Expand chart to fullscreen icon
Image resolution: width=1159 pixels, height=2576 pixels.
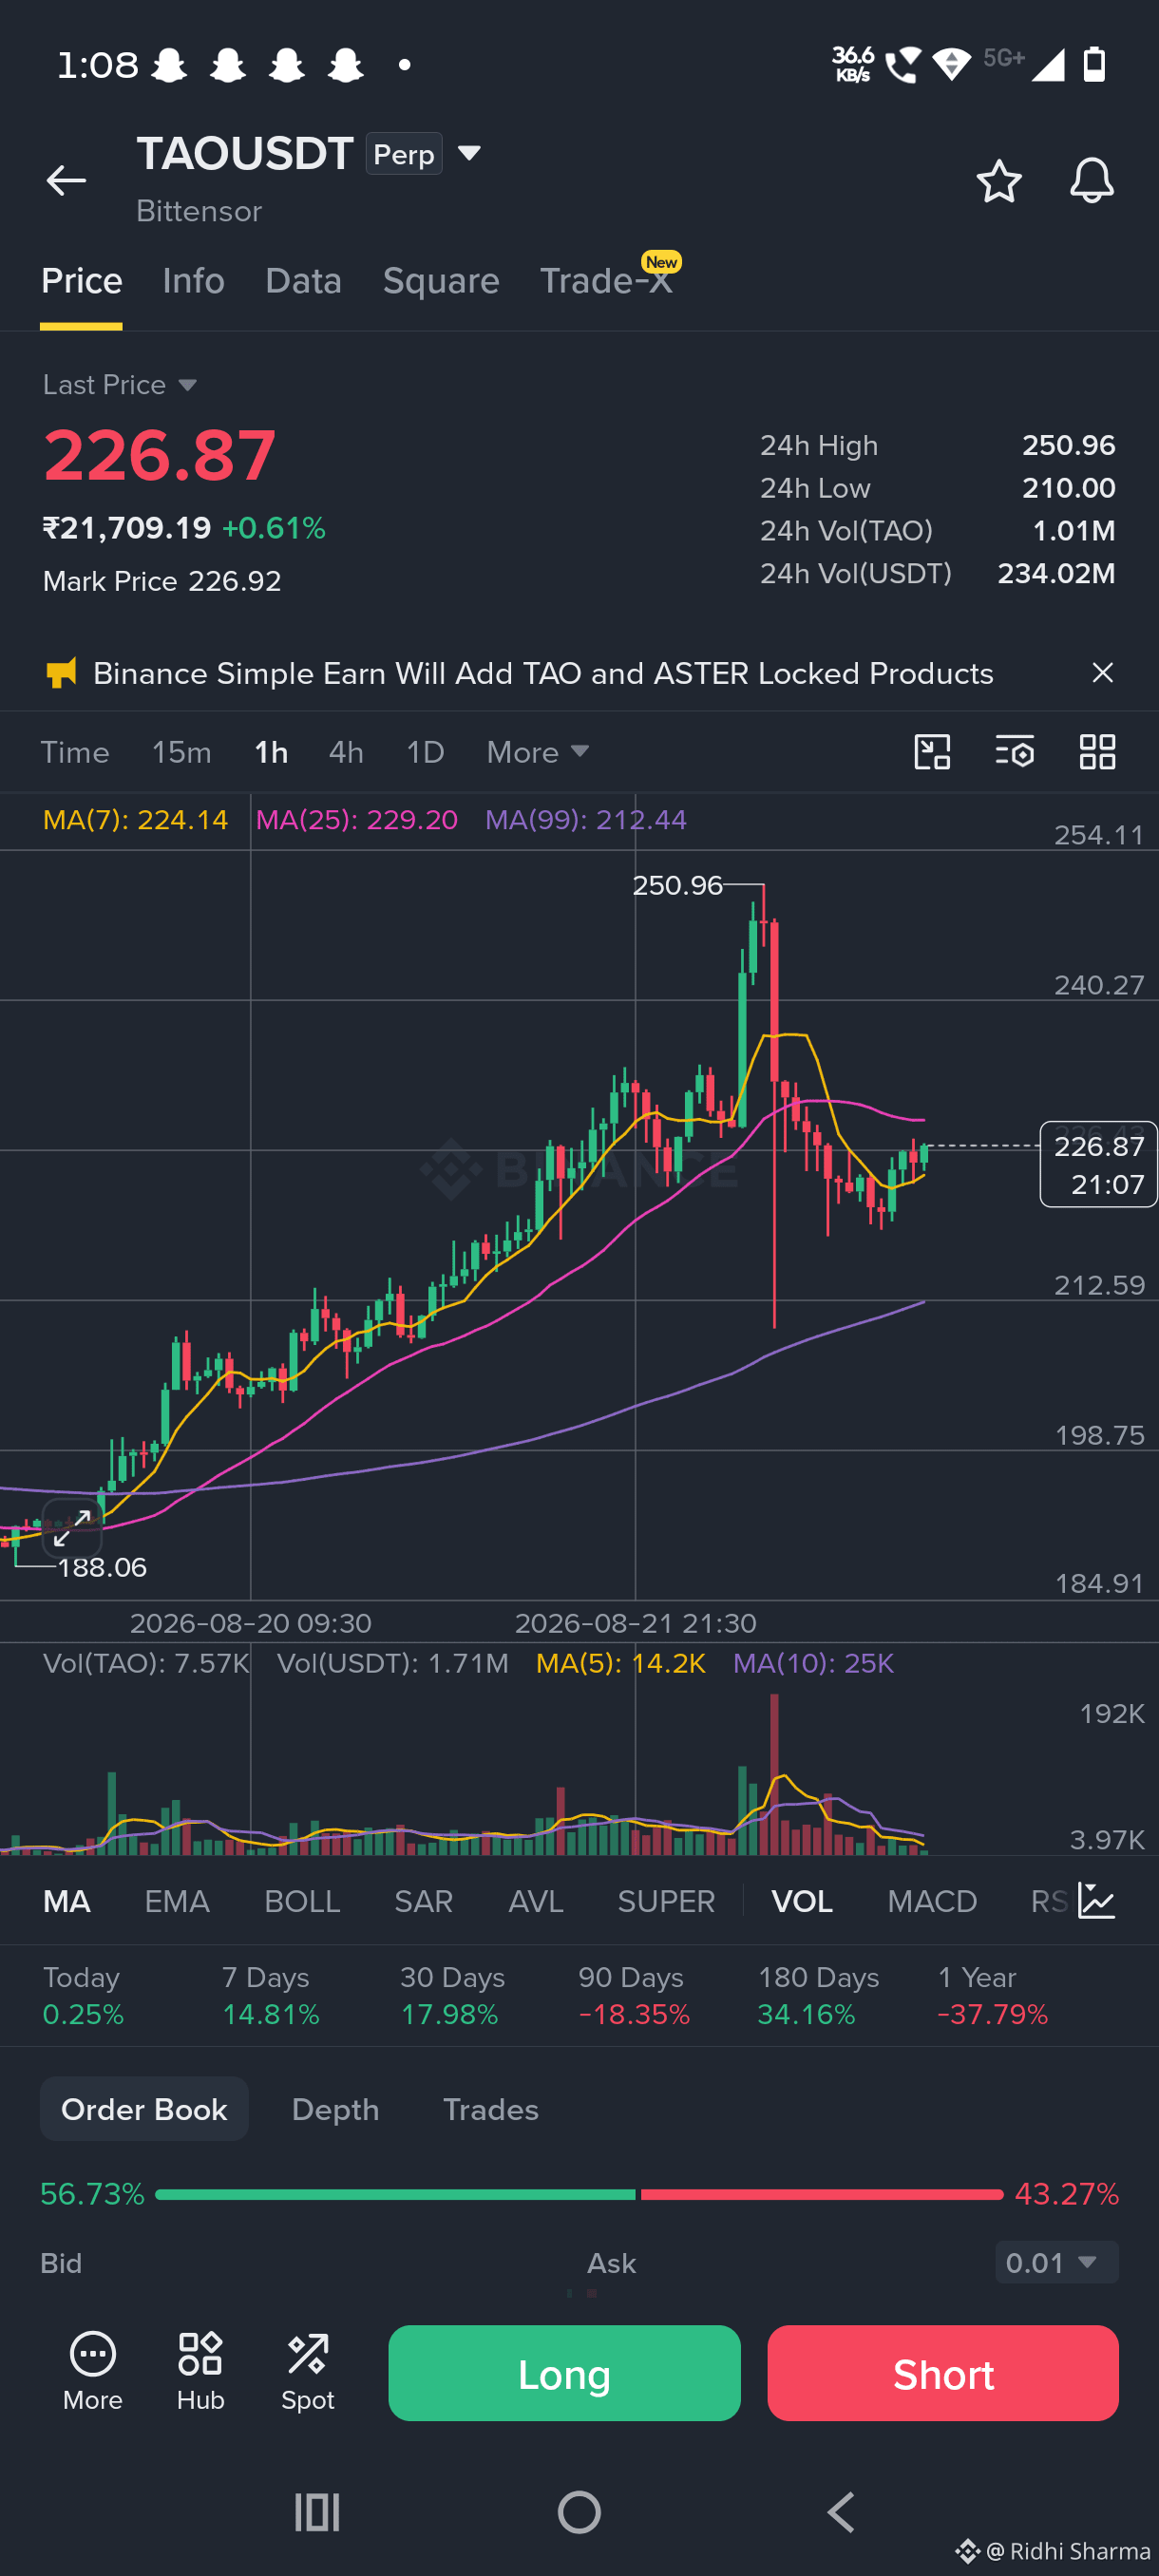(x=72, y=1528)
